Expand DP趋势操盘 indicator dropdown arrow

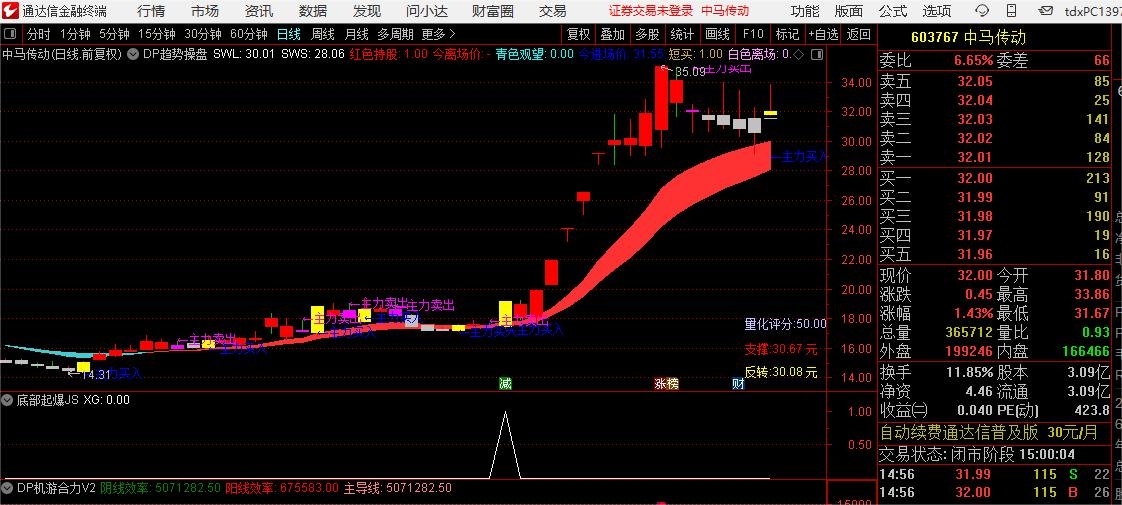[x=134, y=54]
